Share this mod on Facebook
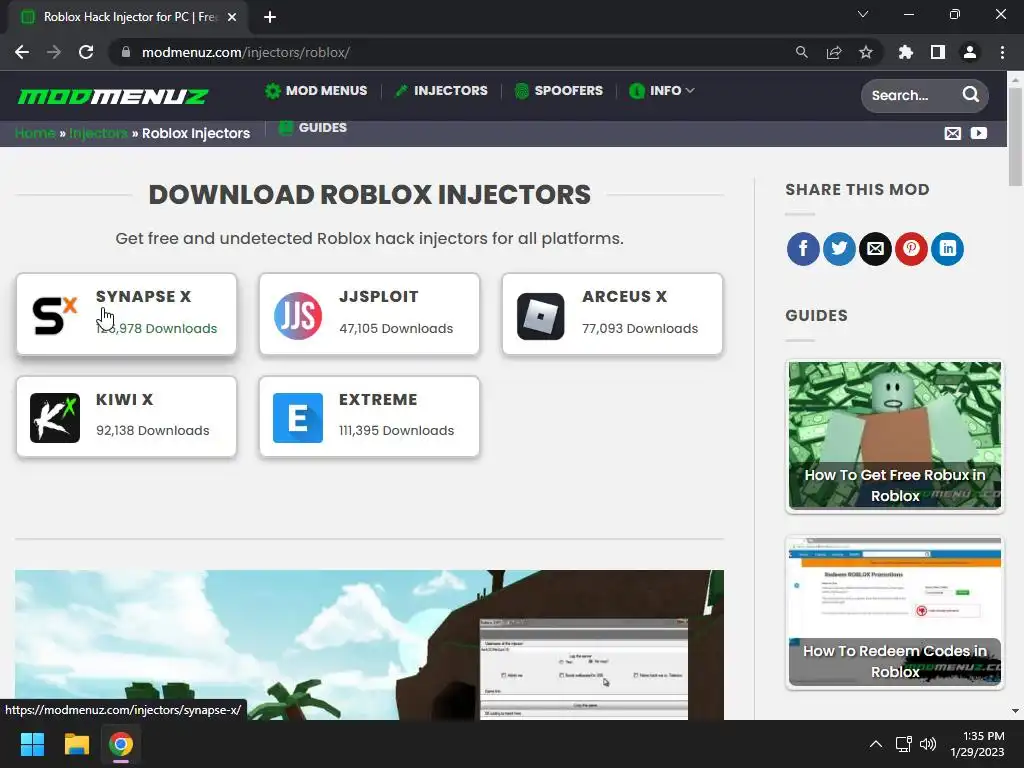 click(803, 249)
